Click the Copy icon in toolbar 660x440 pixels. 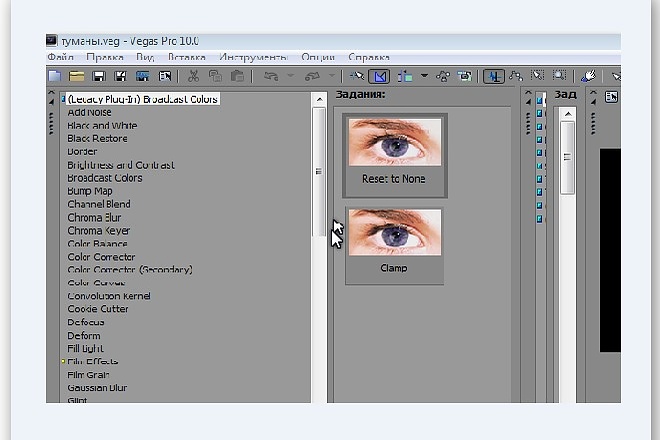(216, 76)
